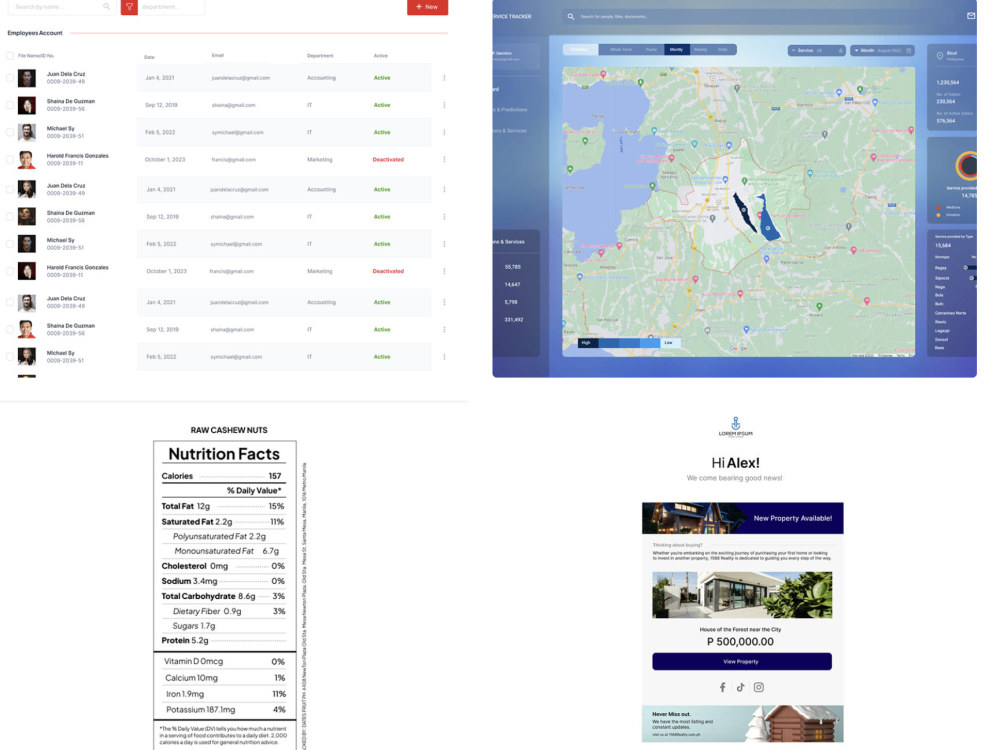Click the first Deactivated status label

(x=388, y=159)
